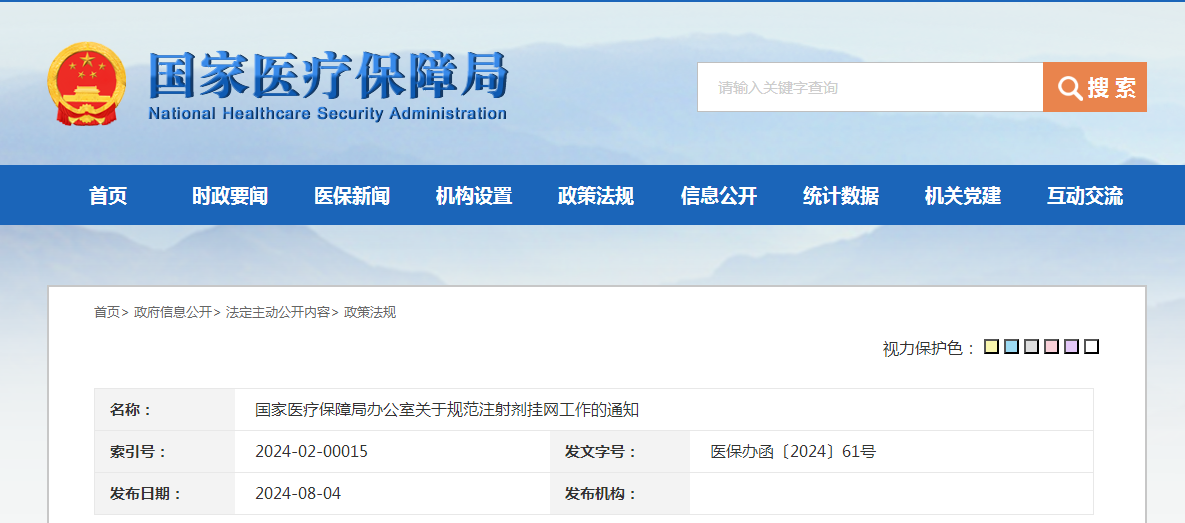1185x523 pixels.
Task: Click the National Healthcare Security Administration subtitle
Action: tap(328, 114)
